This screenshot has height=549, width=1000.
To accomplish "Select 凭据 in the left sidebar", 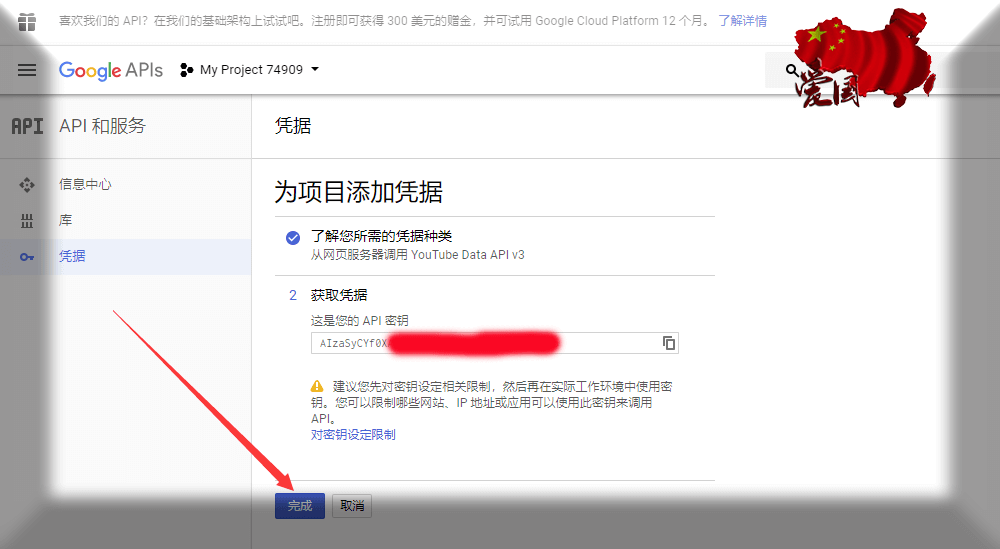I will pos(72,257).
